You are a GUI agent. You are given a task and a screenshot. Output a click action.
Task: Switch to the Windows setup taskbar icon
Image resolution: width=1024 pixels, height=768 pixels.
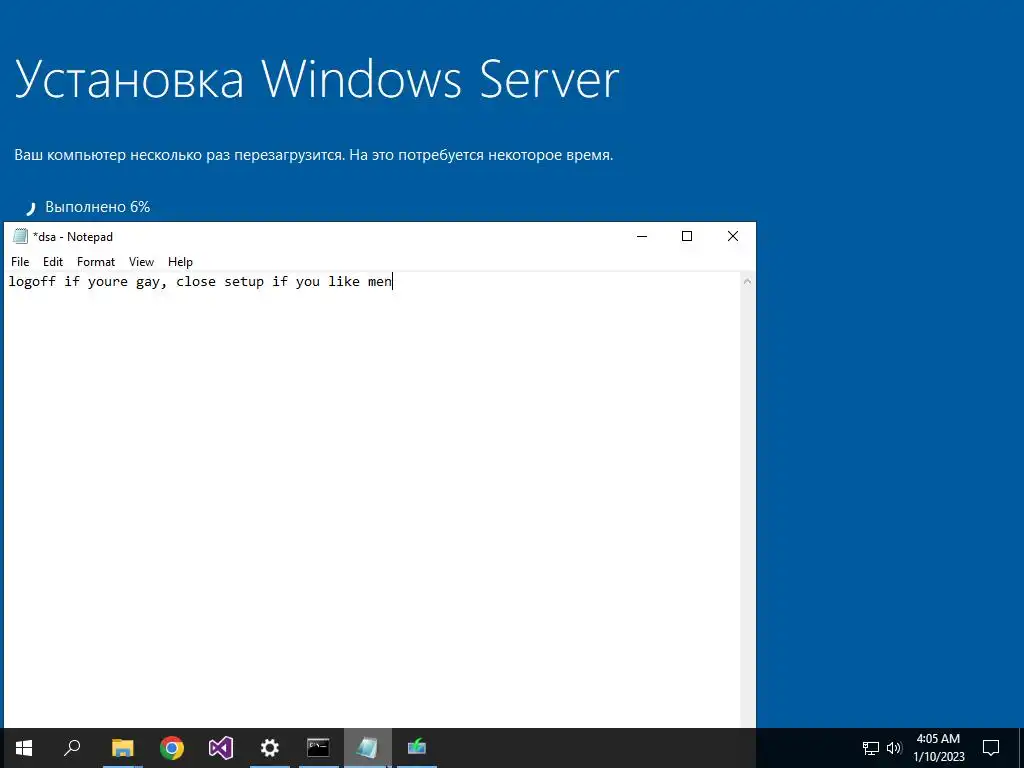click(x=417, y=748)
